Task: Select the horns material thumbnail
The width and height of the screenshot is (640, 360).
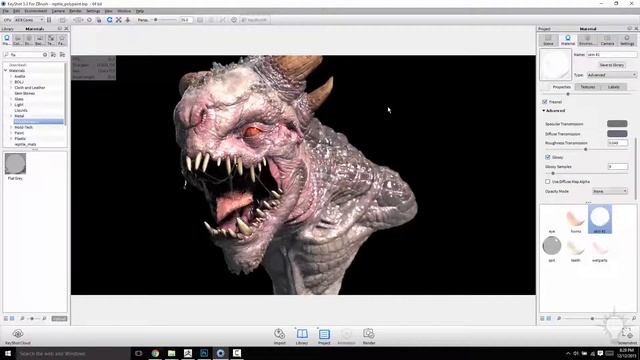Action: coord(576,219)
